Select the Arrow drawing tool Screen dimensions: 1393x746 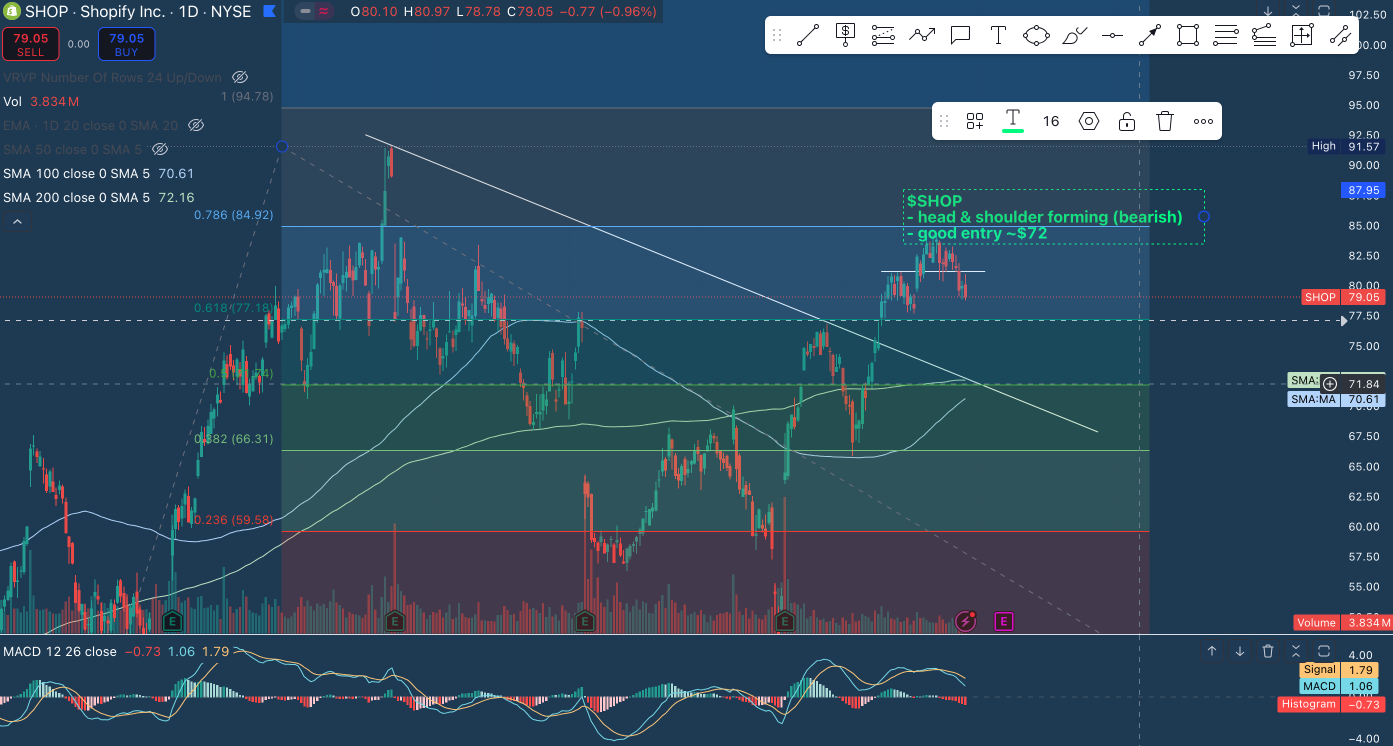pyautogui.click(x=1150, y=35)
